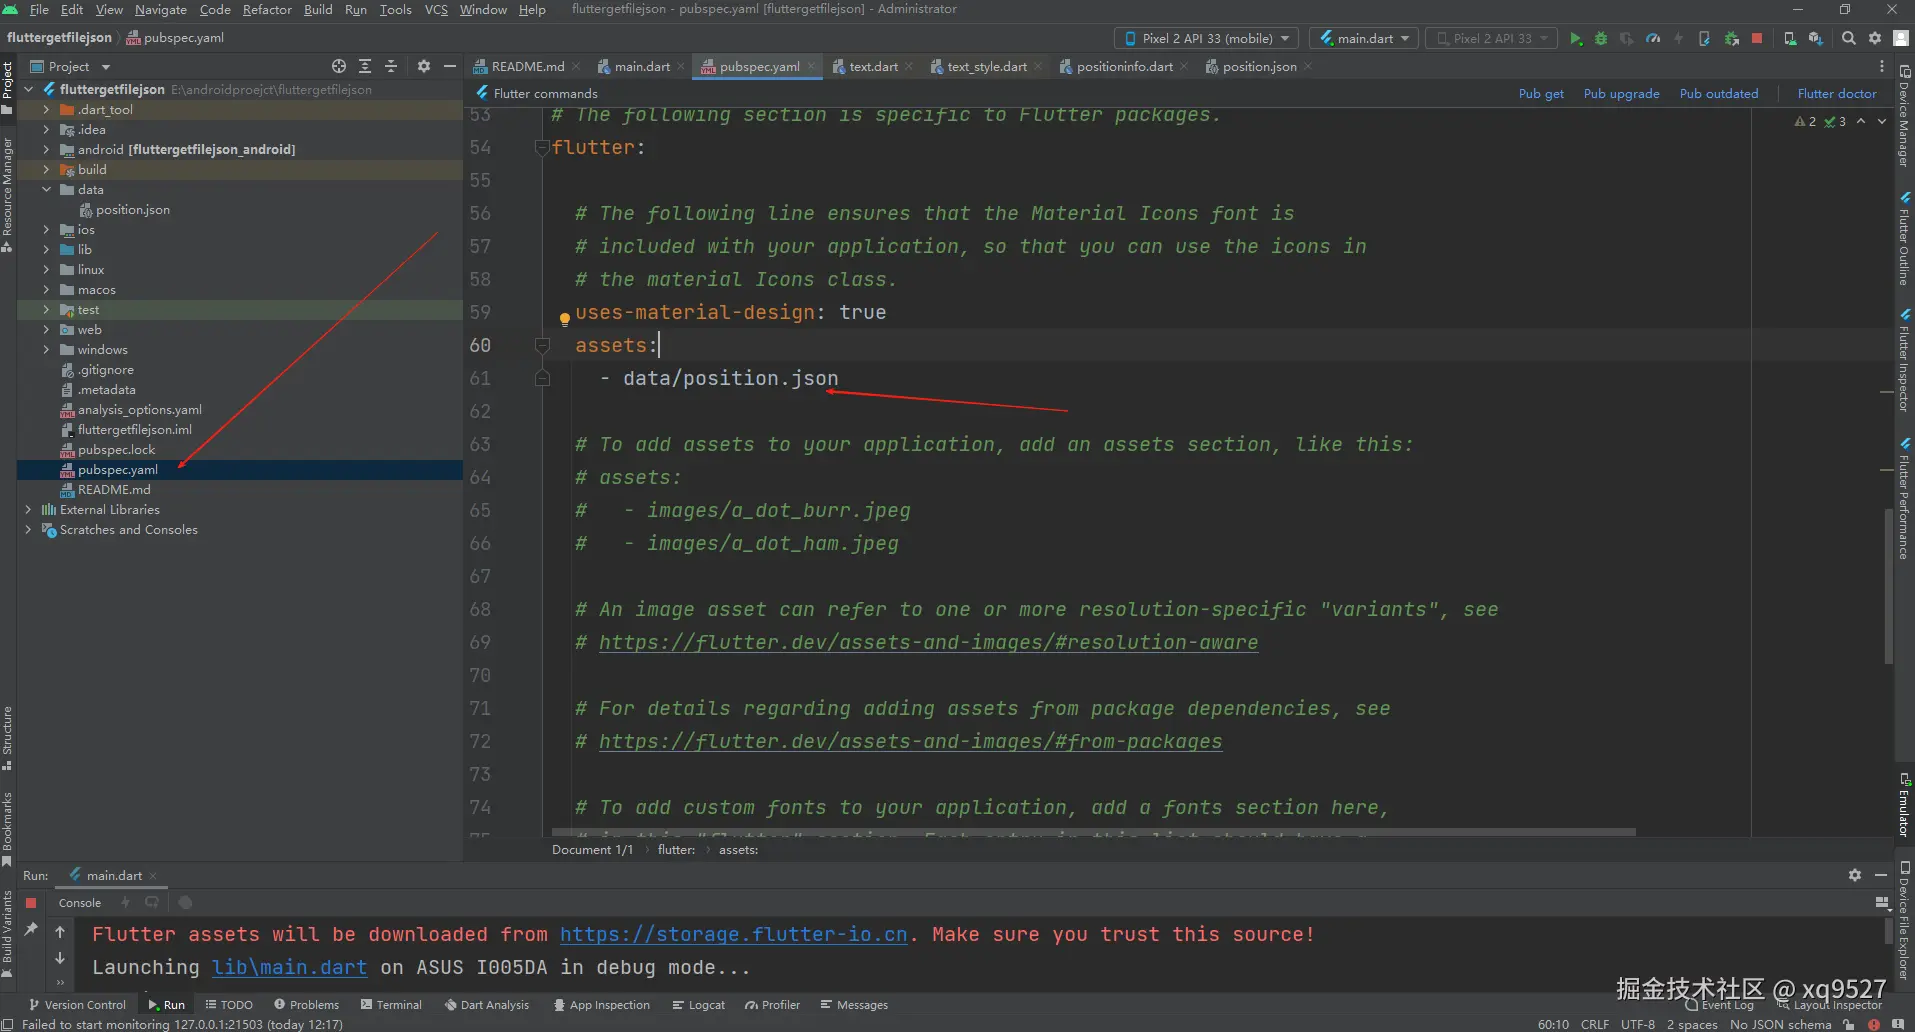Stop the app with the red square
The width and height of the screenshot is (1915, 1032).
click(1757, 39)
